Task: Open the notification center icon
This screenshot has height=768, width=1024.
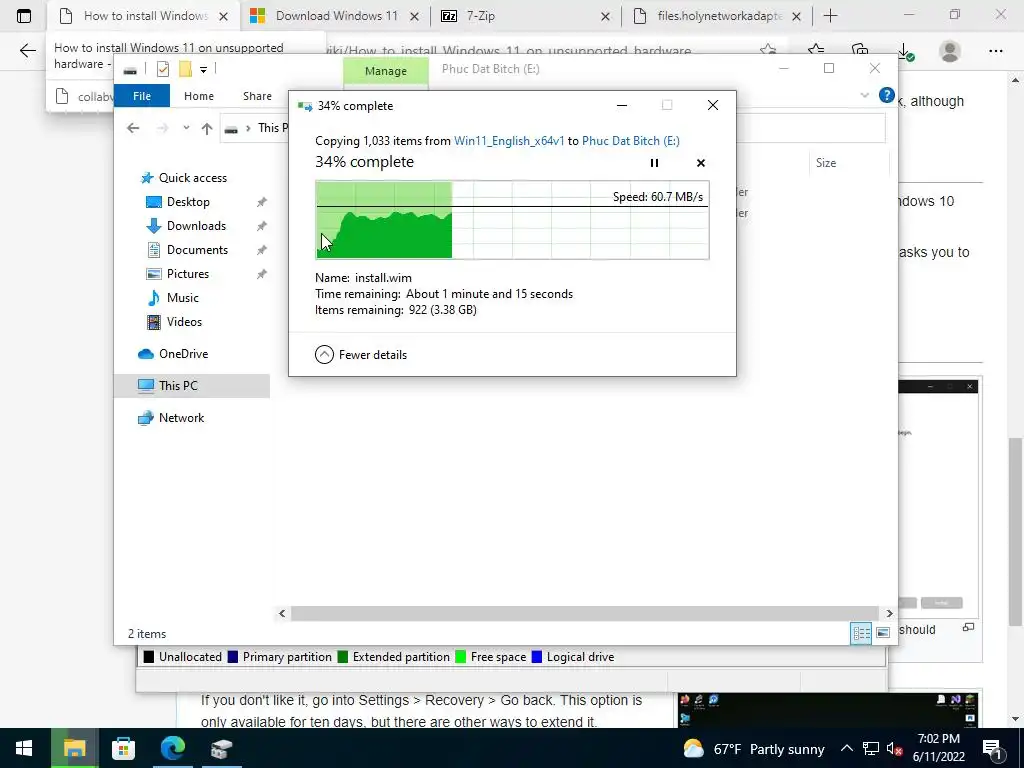Action: 993,748
